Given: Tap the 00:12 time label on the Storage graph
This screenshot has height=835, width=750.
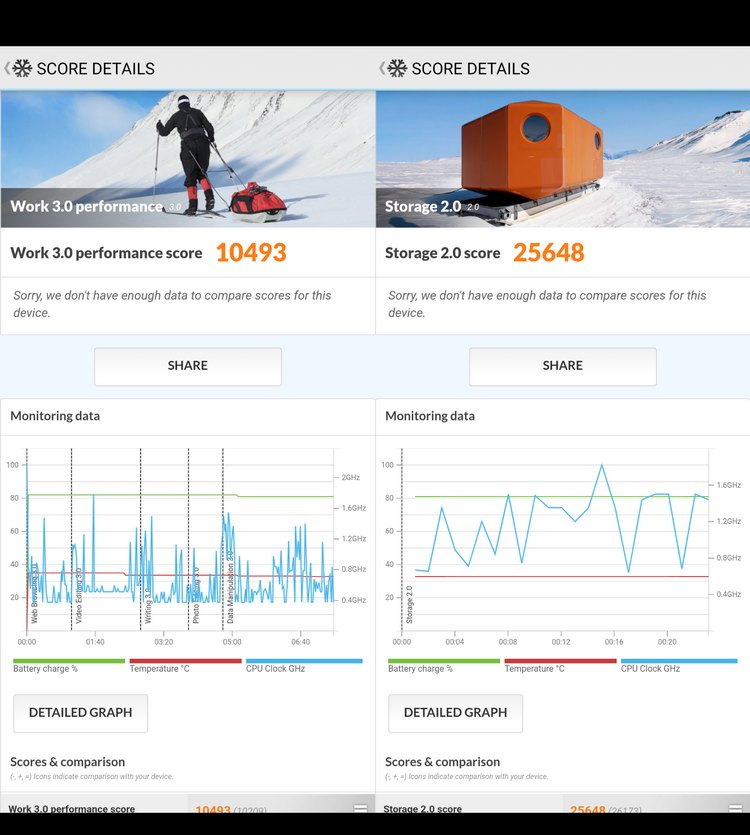Looking at the screenshot, I should 561,642.
